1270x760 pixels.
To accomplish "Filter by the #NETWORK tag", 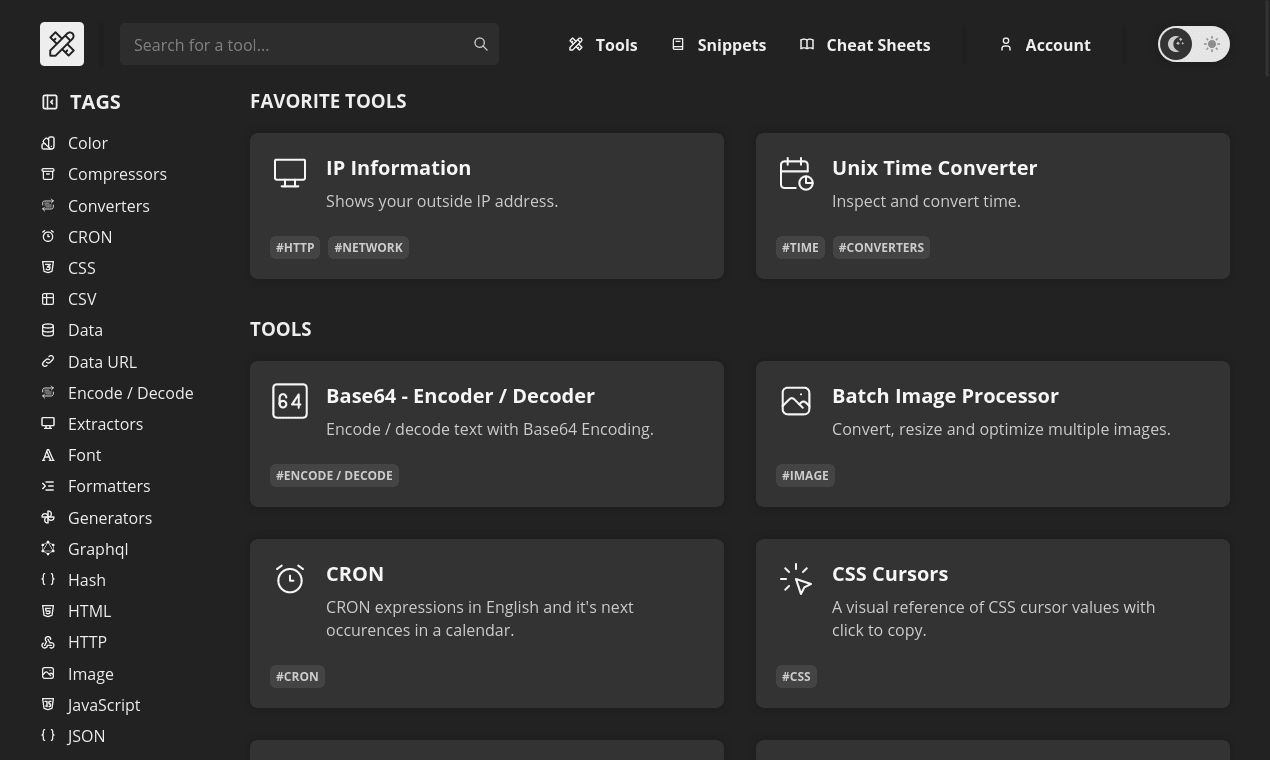I will click(x=369, y=247).
